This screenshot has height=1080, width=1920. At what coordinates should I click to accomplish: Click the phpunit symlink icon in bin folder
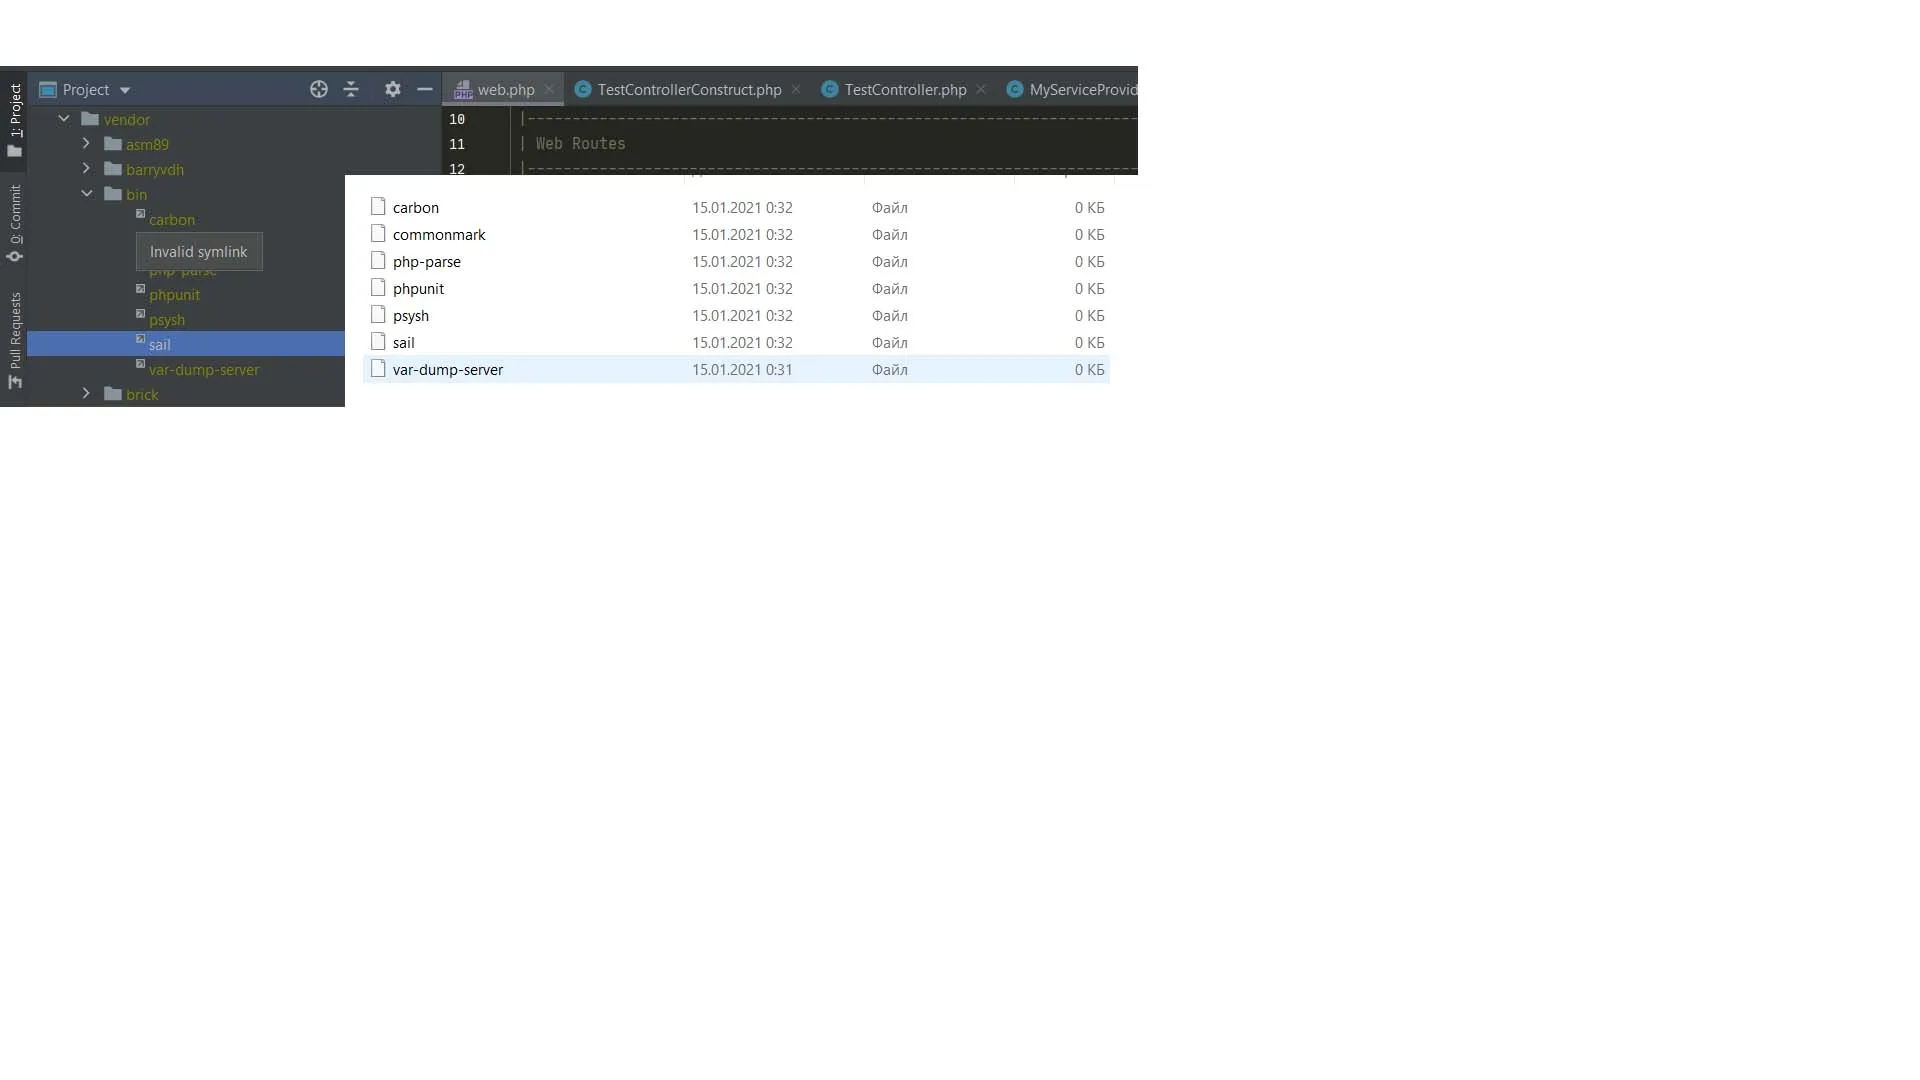coord(141,289)
